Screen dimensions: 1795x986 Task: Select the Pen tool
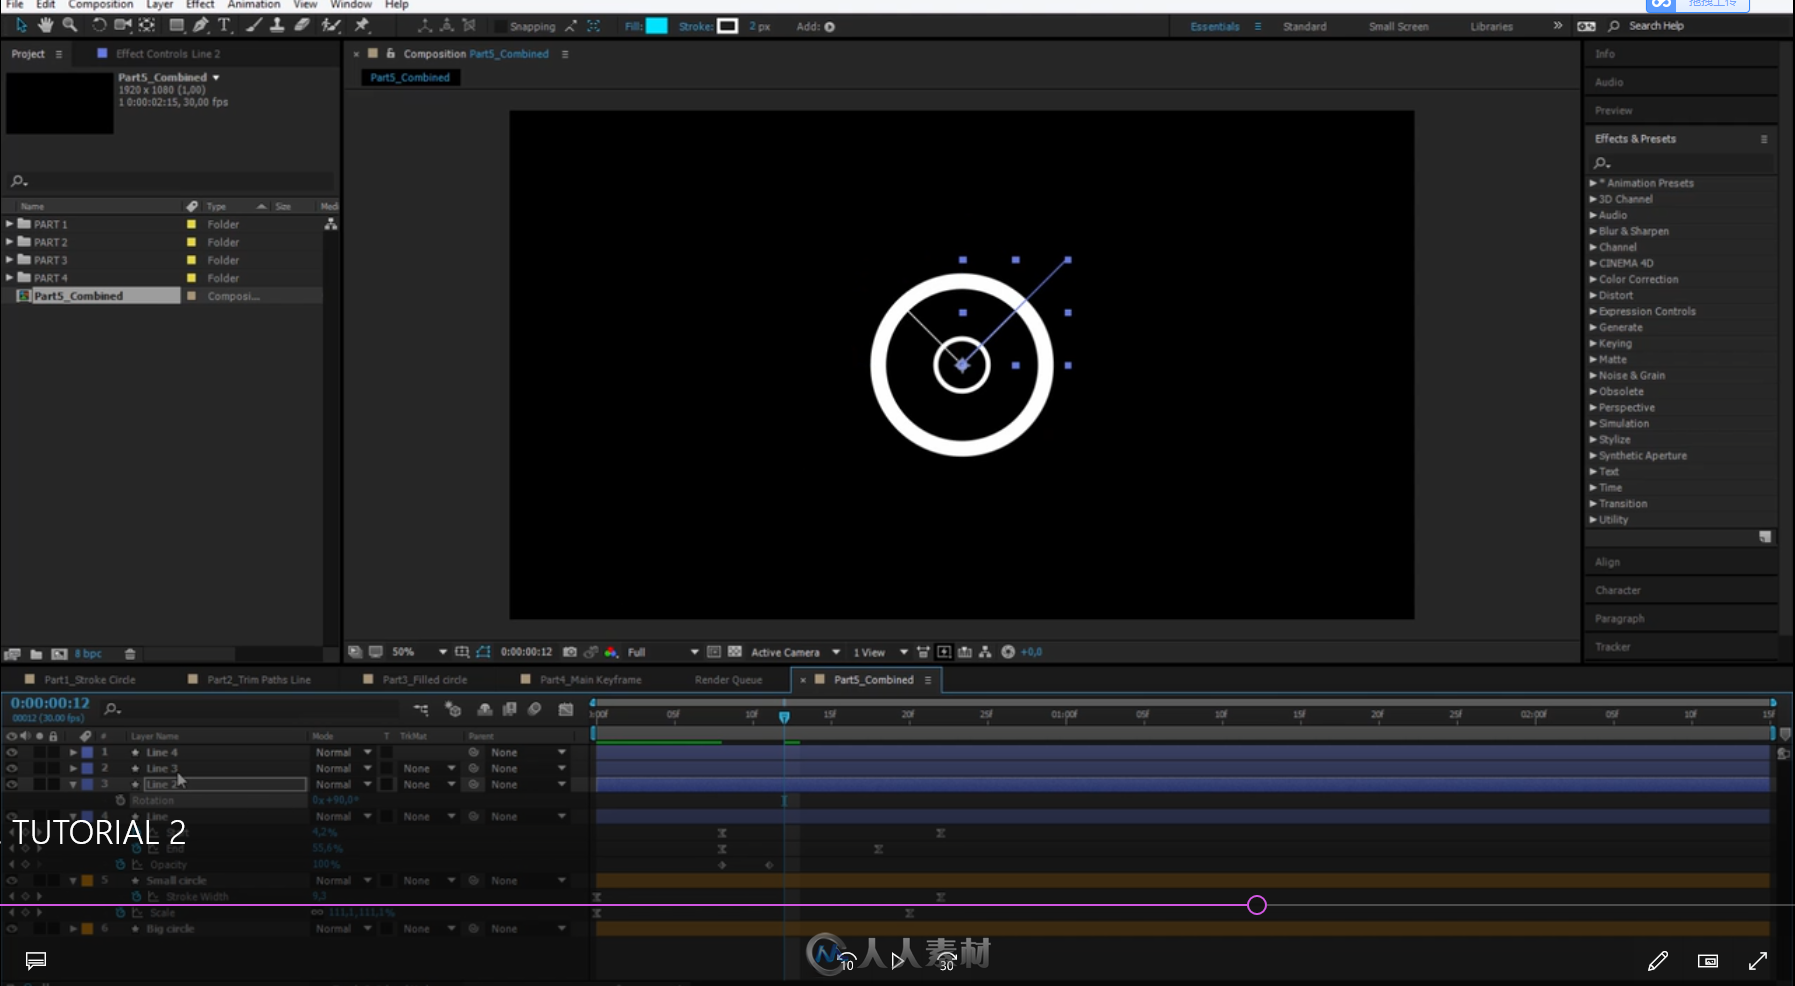point(200,25)
